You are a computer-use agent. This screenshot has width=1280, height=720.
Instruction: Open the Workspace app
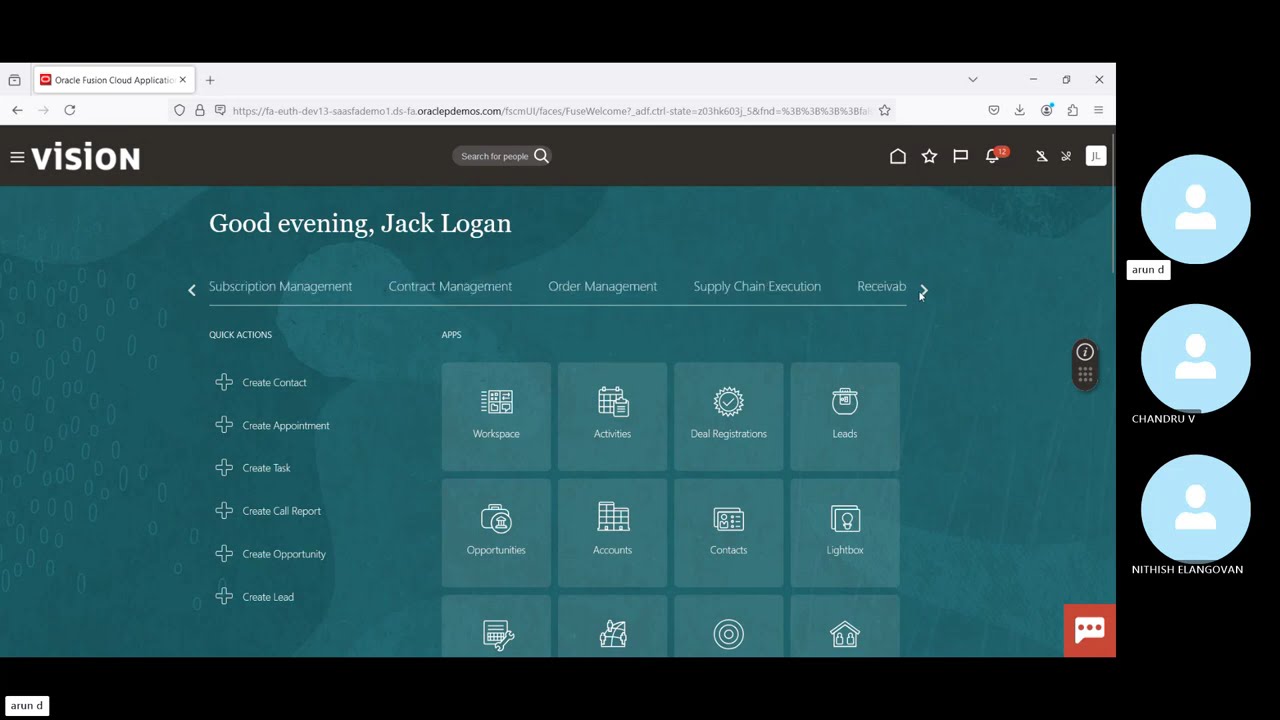[x=496, y=416]
